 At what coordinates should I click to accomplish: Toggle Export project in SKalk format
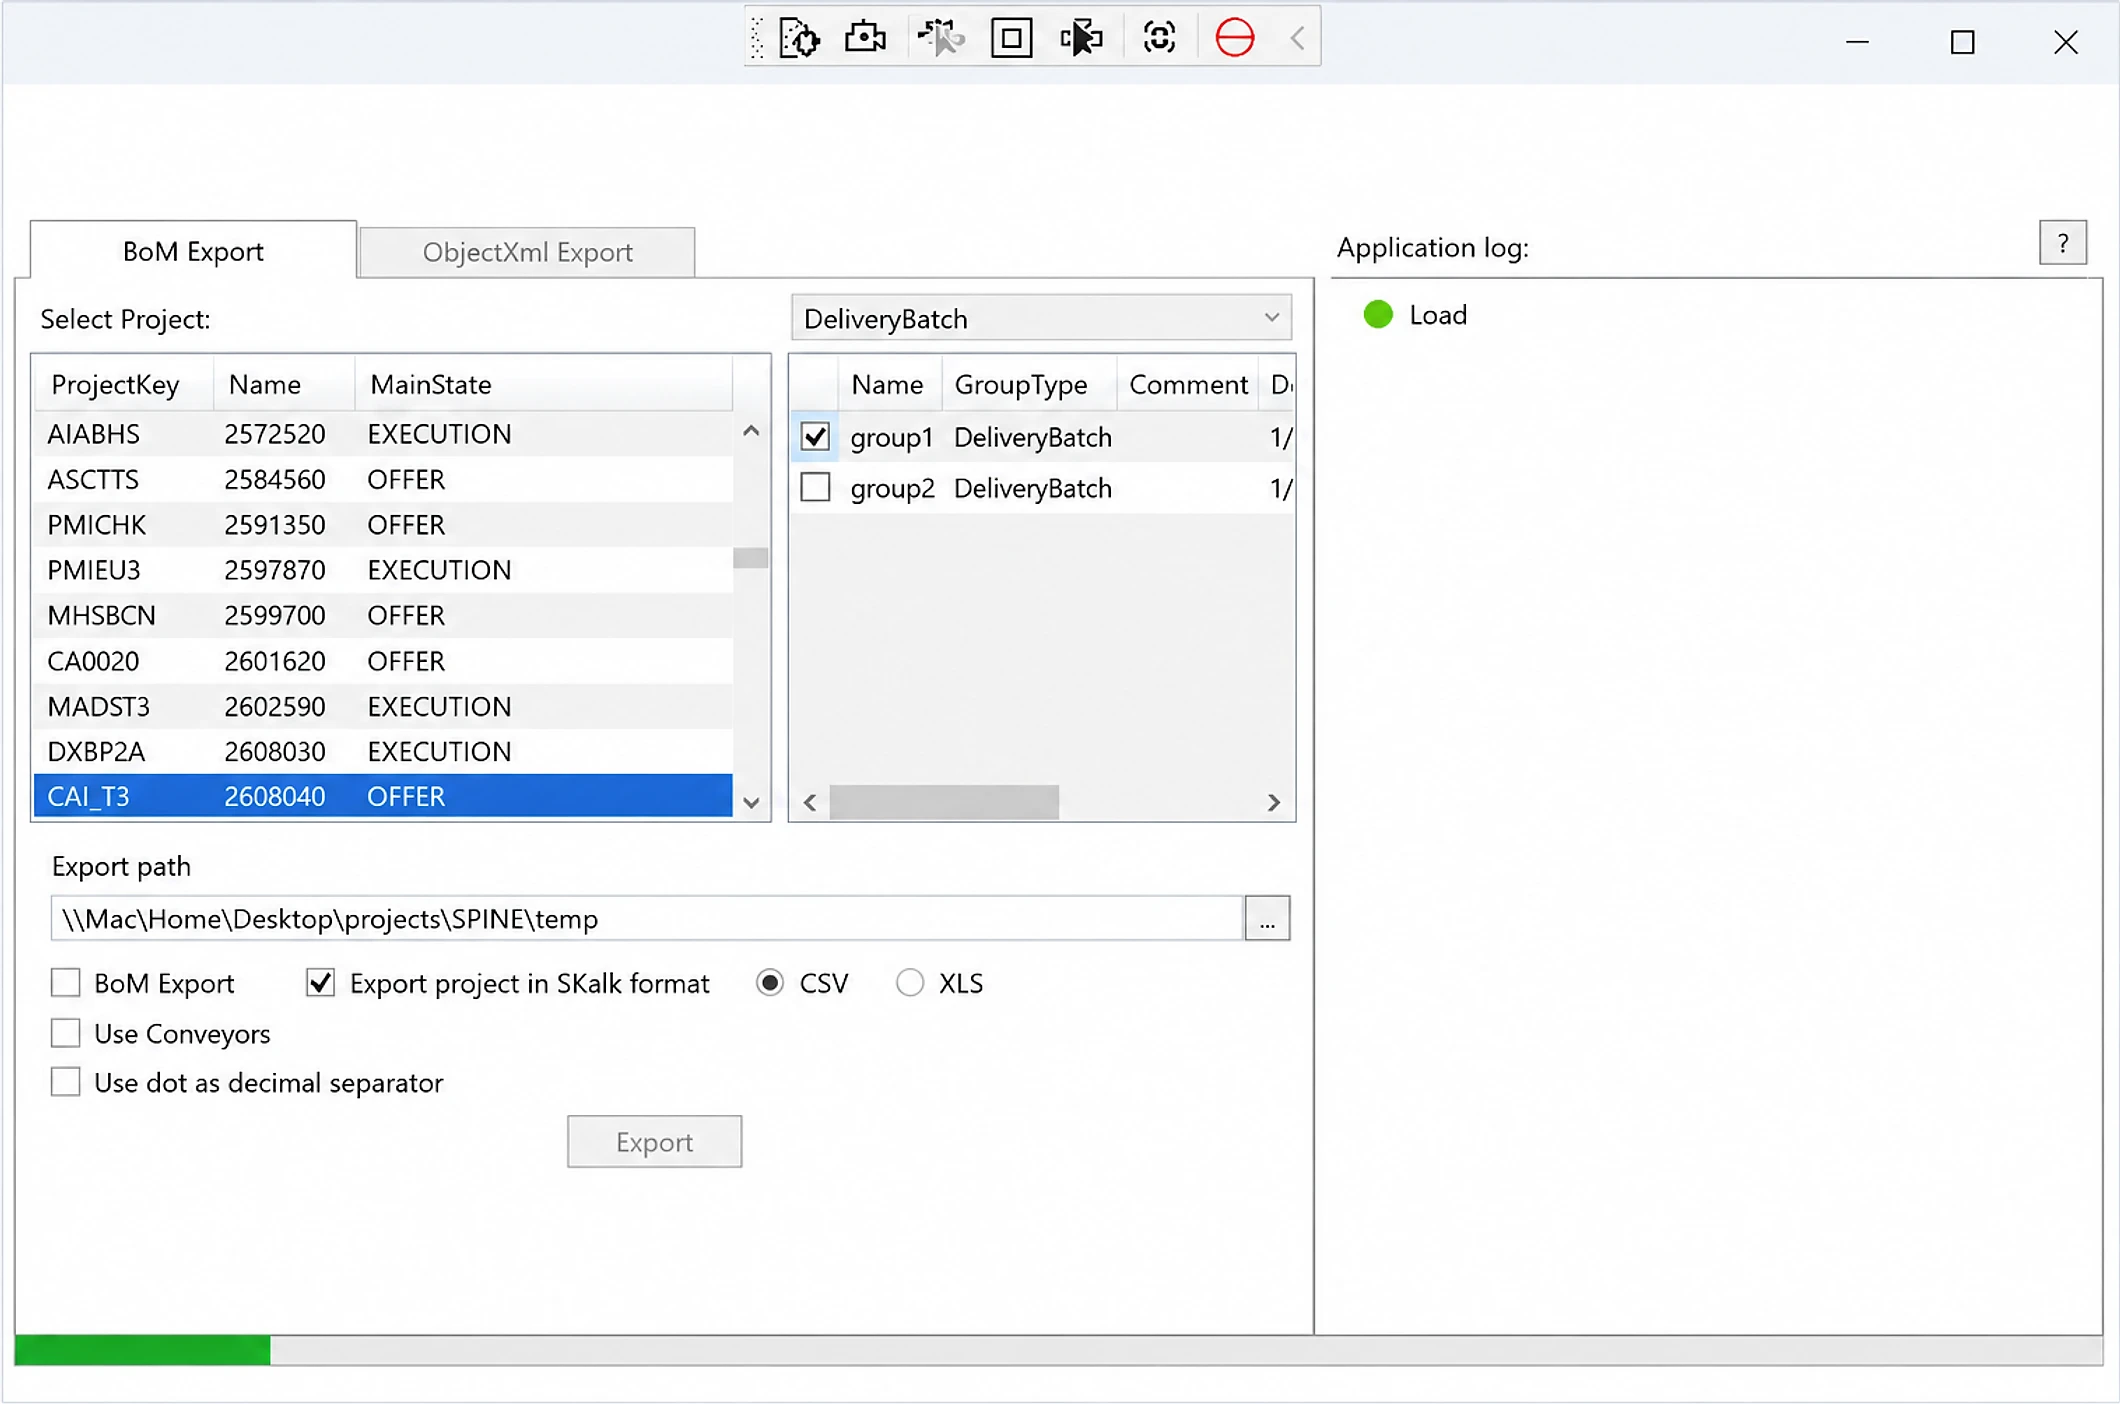320,983
